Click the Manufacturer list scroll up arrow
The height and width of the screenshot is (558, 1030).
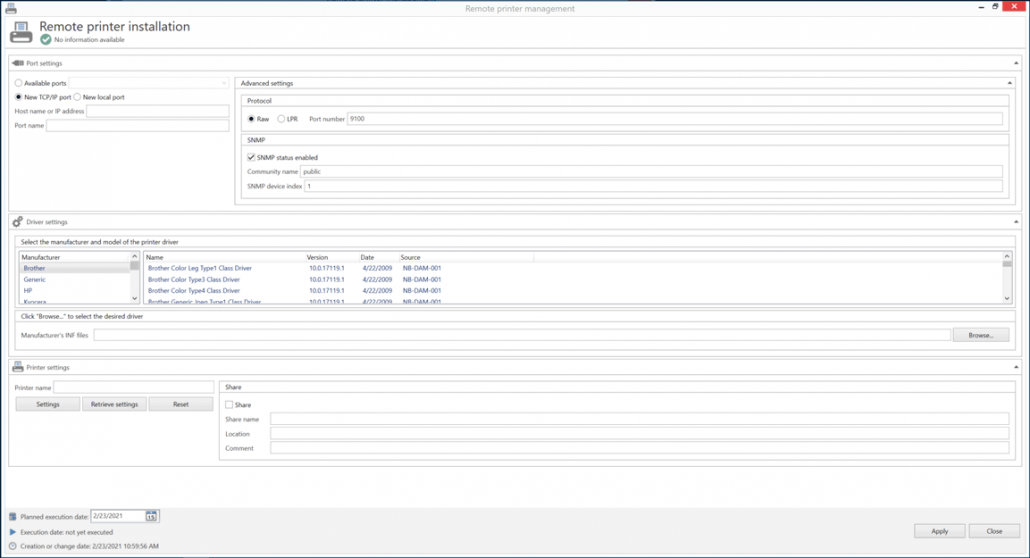pos(135,256)
